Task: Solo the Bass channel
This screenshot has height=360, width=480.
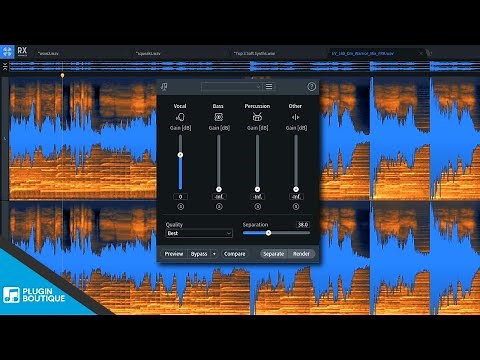Action: (x=219, y=207)
